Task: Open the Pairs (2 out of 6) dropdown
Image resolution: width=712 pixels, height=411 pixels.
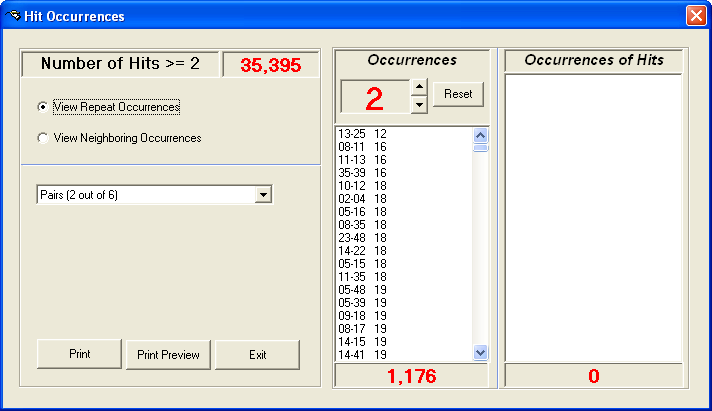Action: pos(263,194)
